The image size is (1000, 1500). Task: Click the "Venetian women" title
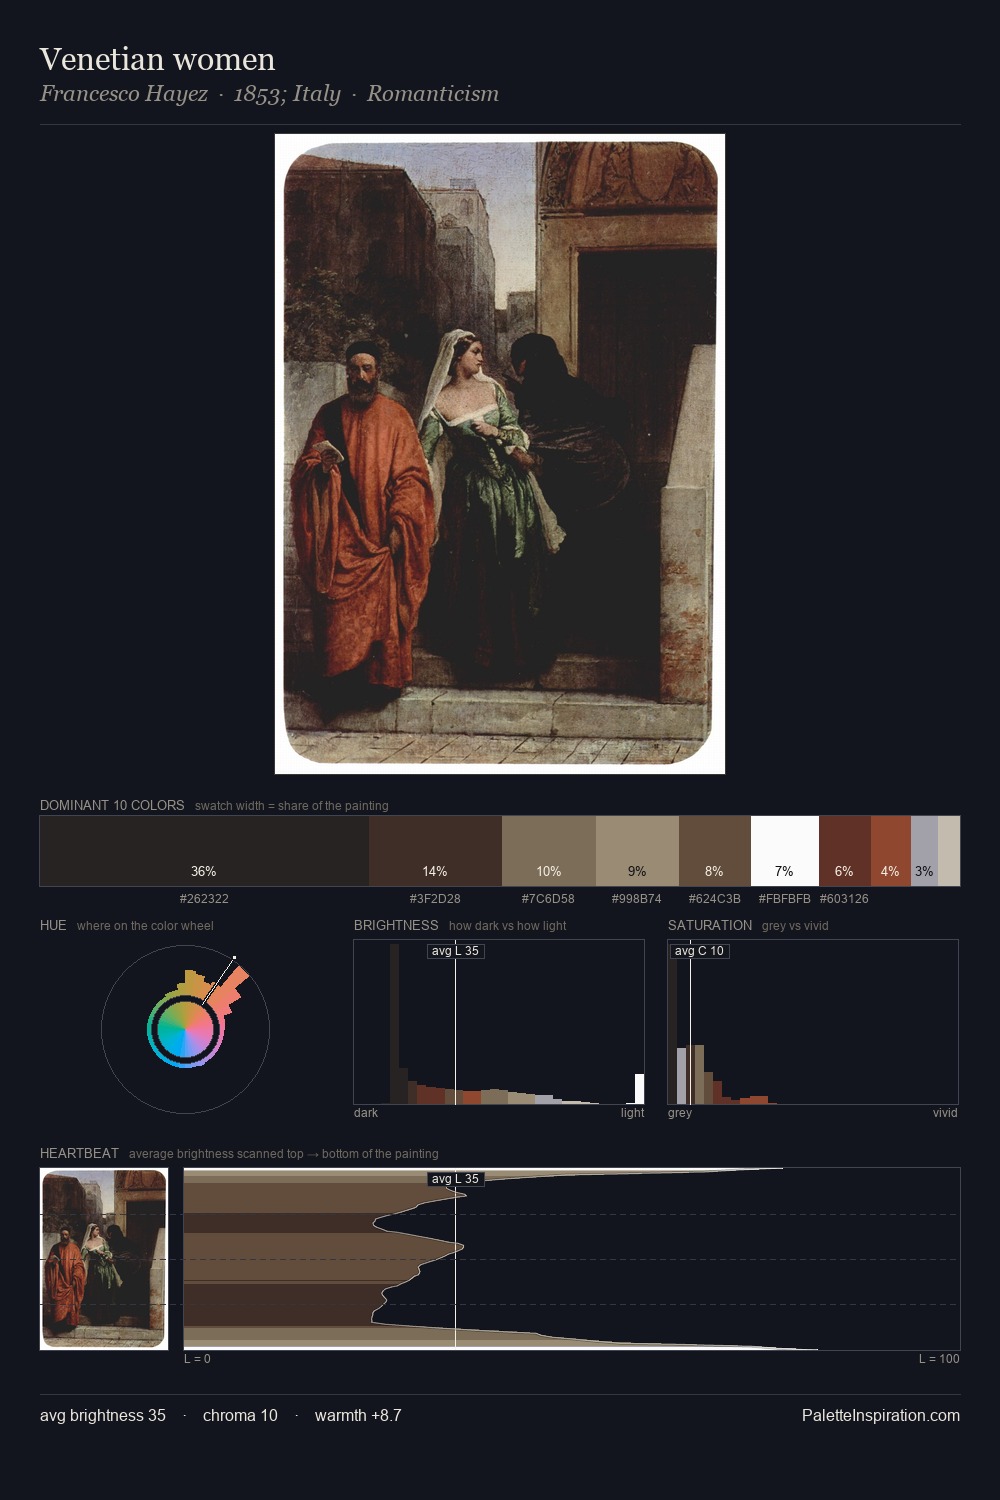click(157, 59)
